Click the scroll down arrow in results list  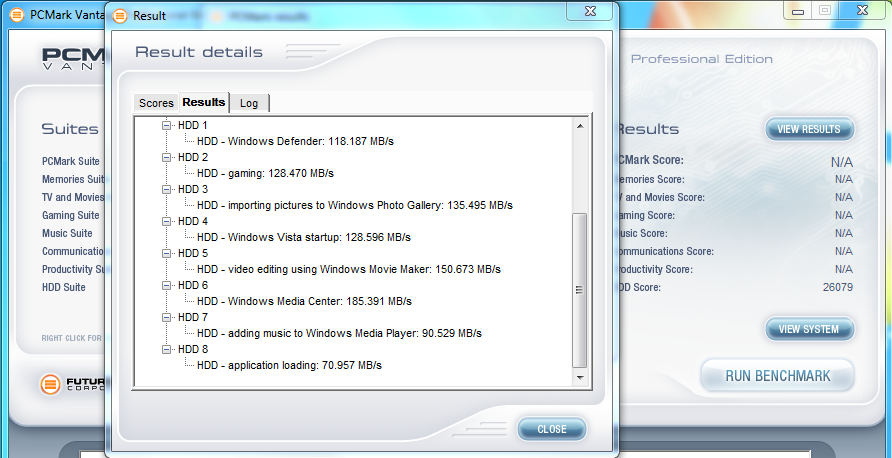tap(580, 377)
